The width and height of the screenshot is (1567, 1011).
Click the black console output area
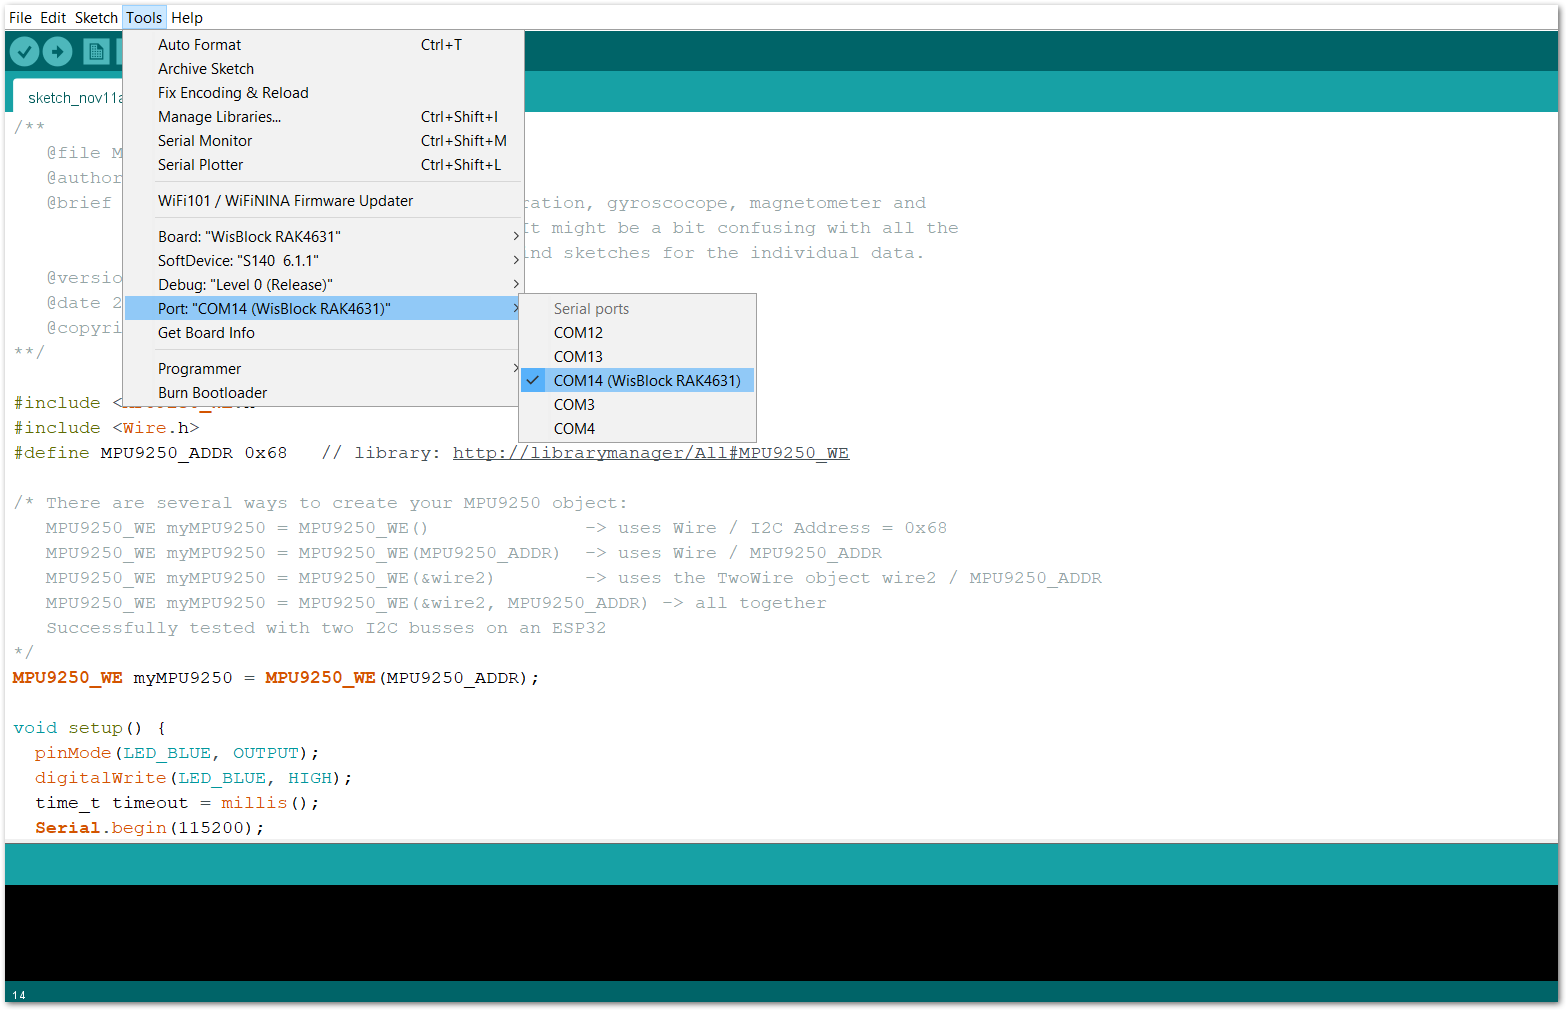pyautogui.click(x=782, y=932)
